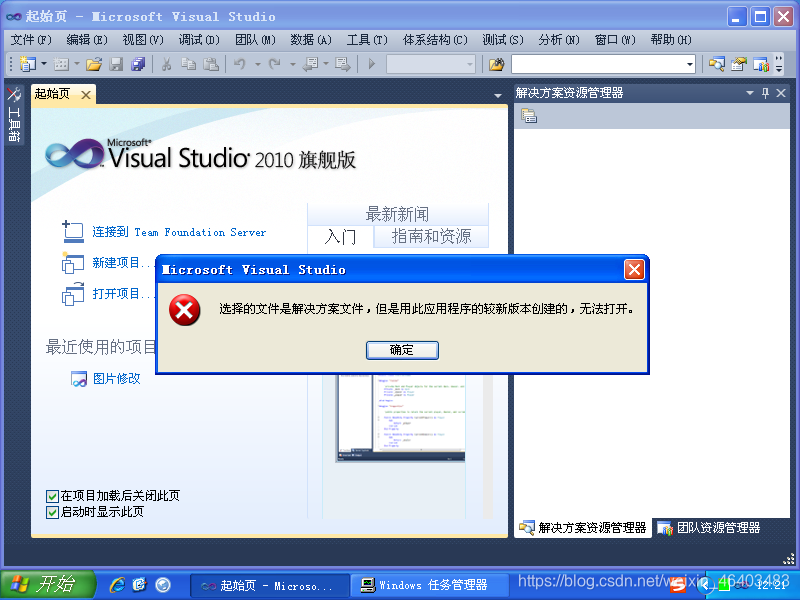Select the 指南和资源 start page tab
The height and width of the screenshot is (600, 800).
coord(431,237)
